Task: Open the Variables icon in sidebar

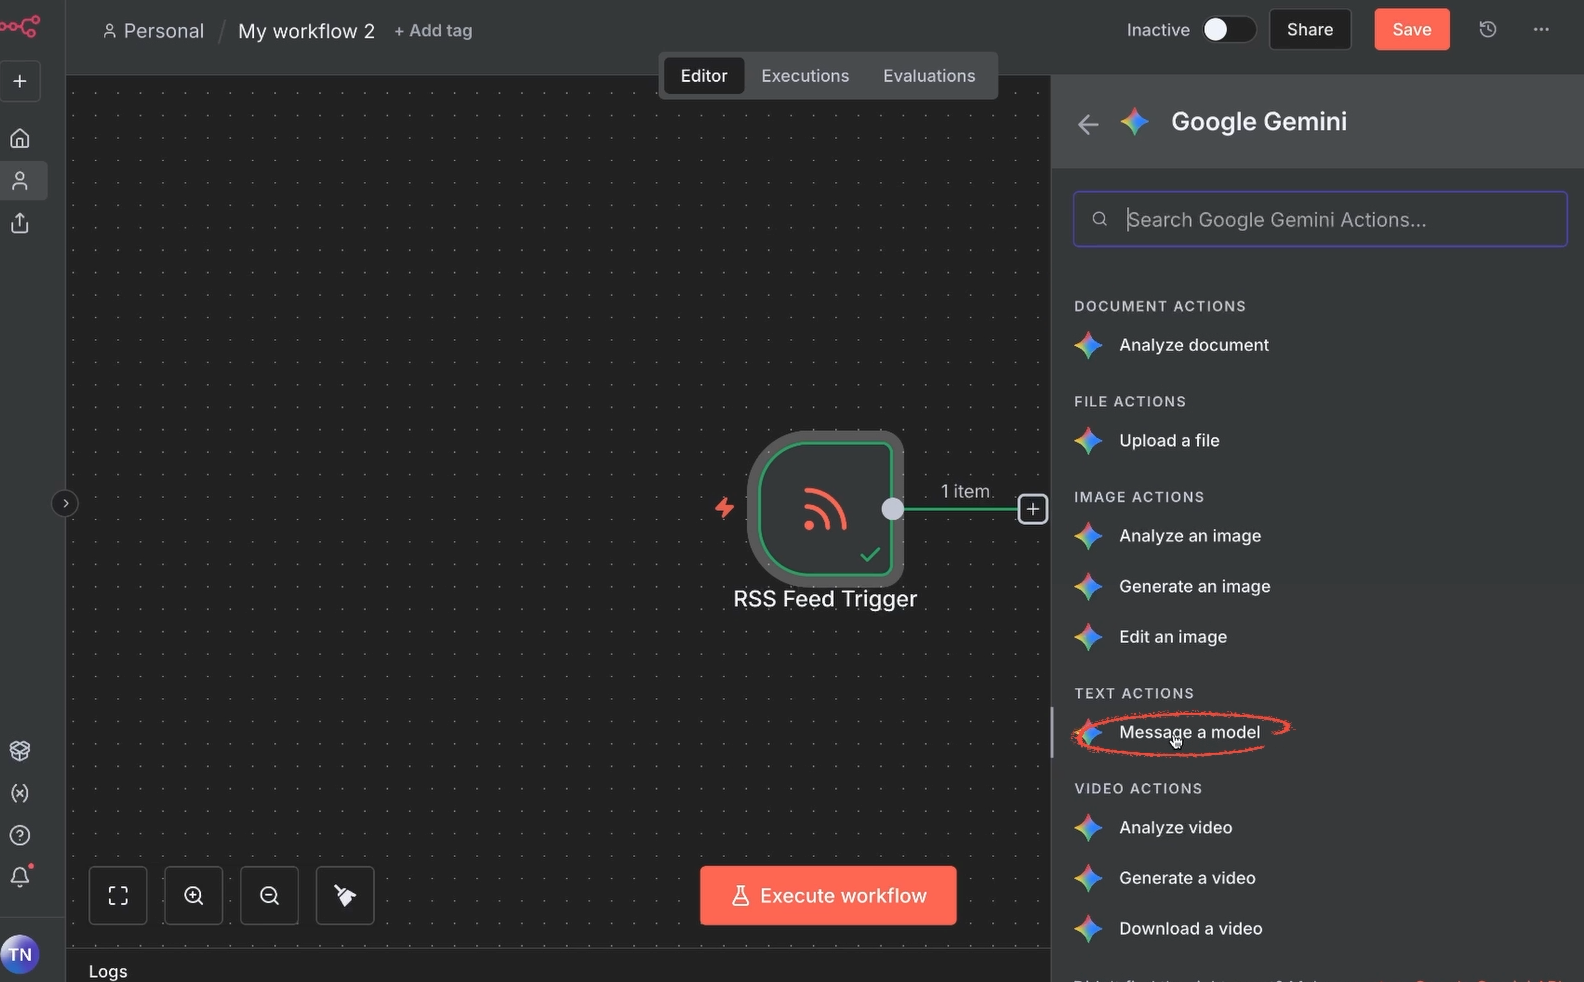Action: [x=20, y=793]
